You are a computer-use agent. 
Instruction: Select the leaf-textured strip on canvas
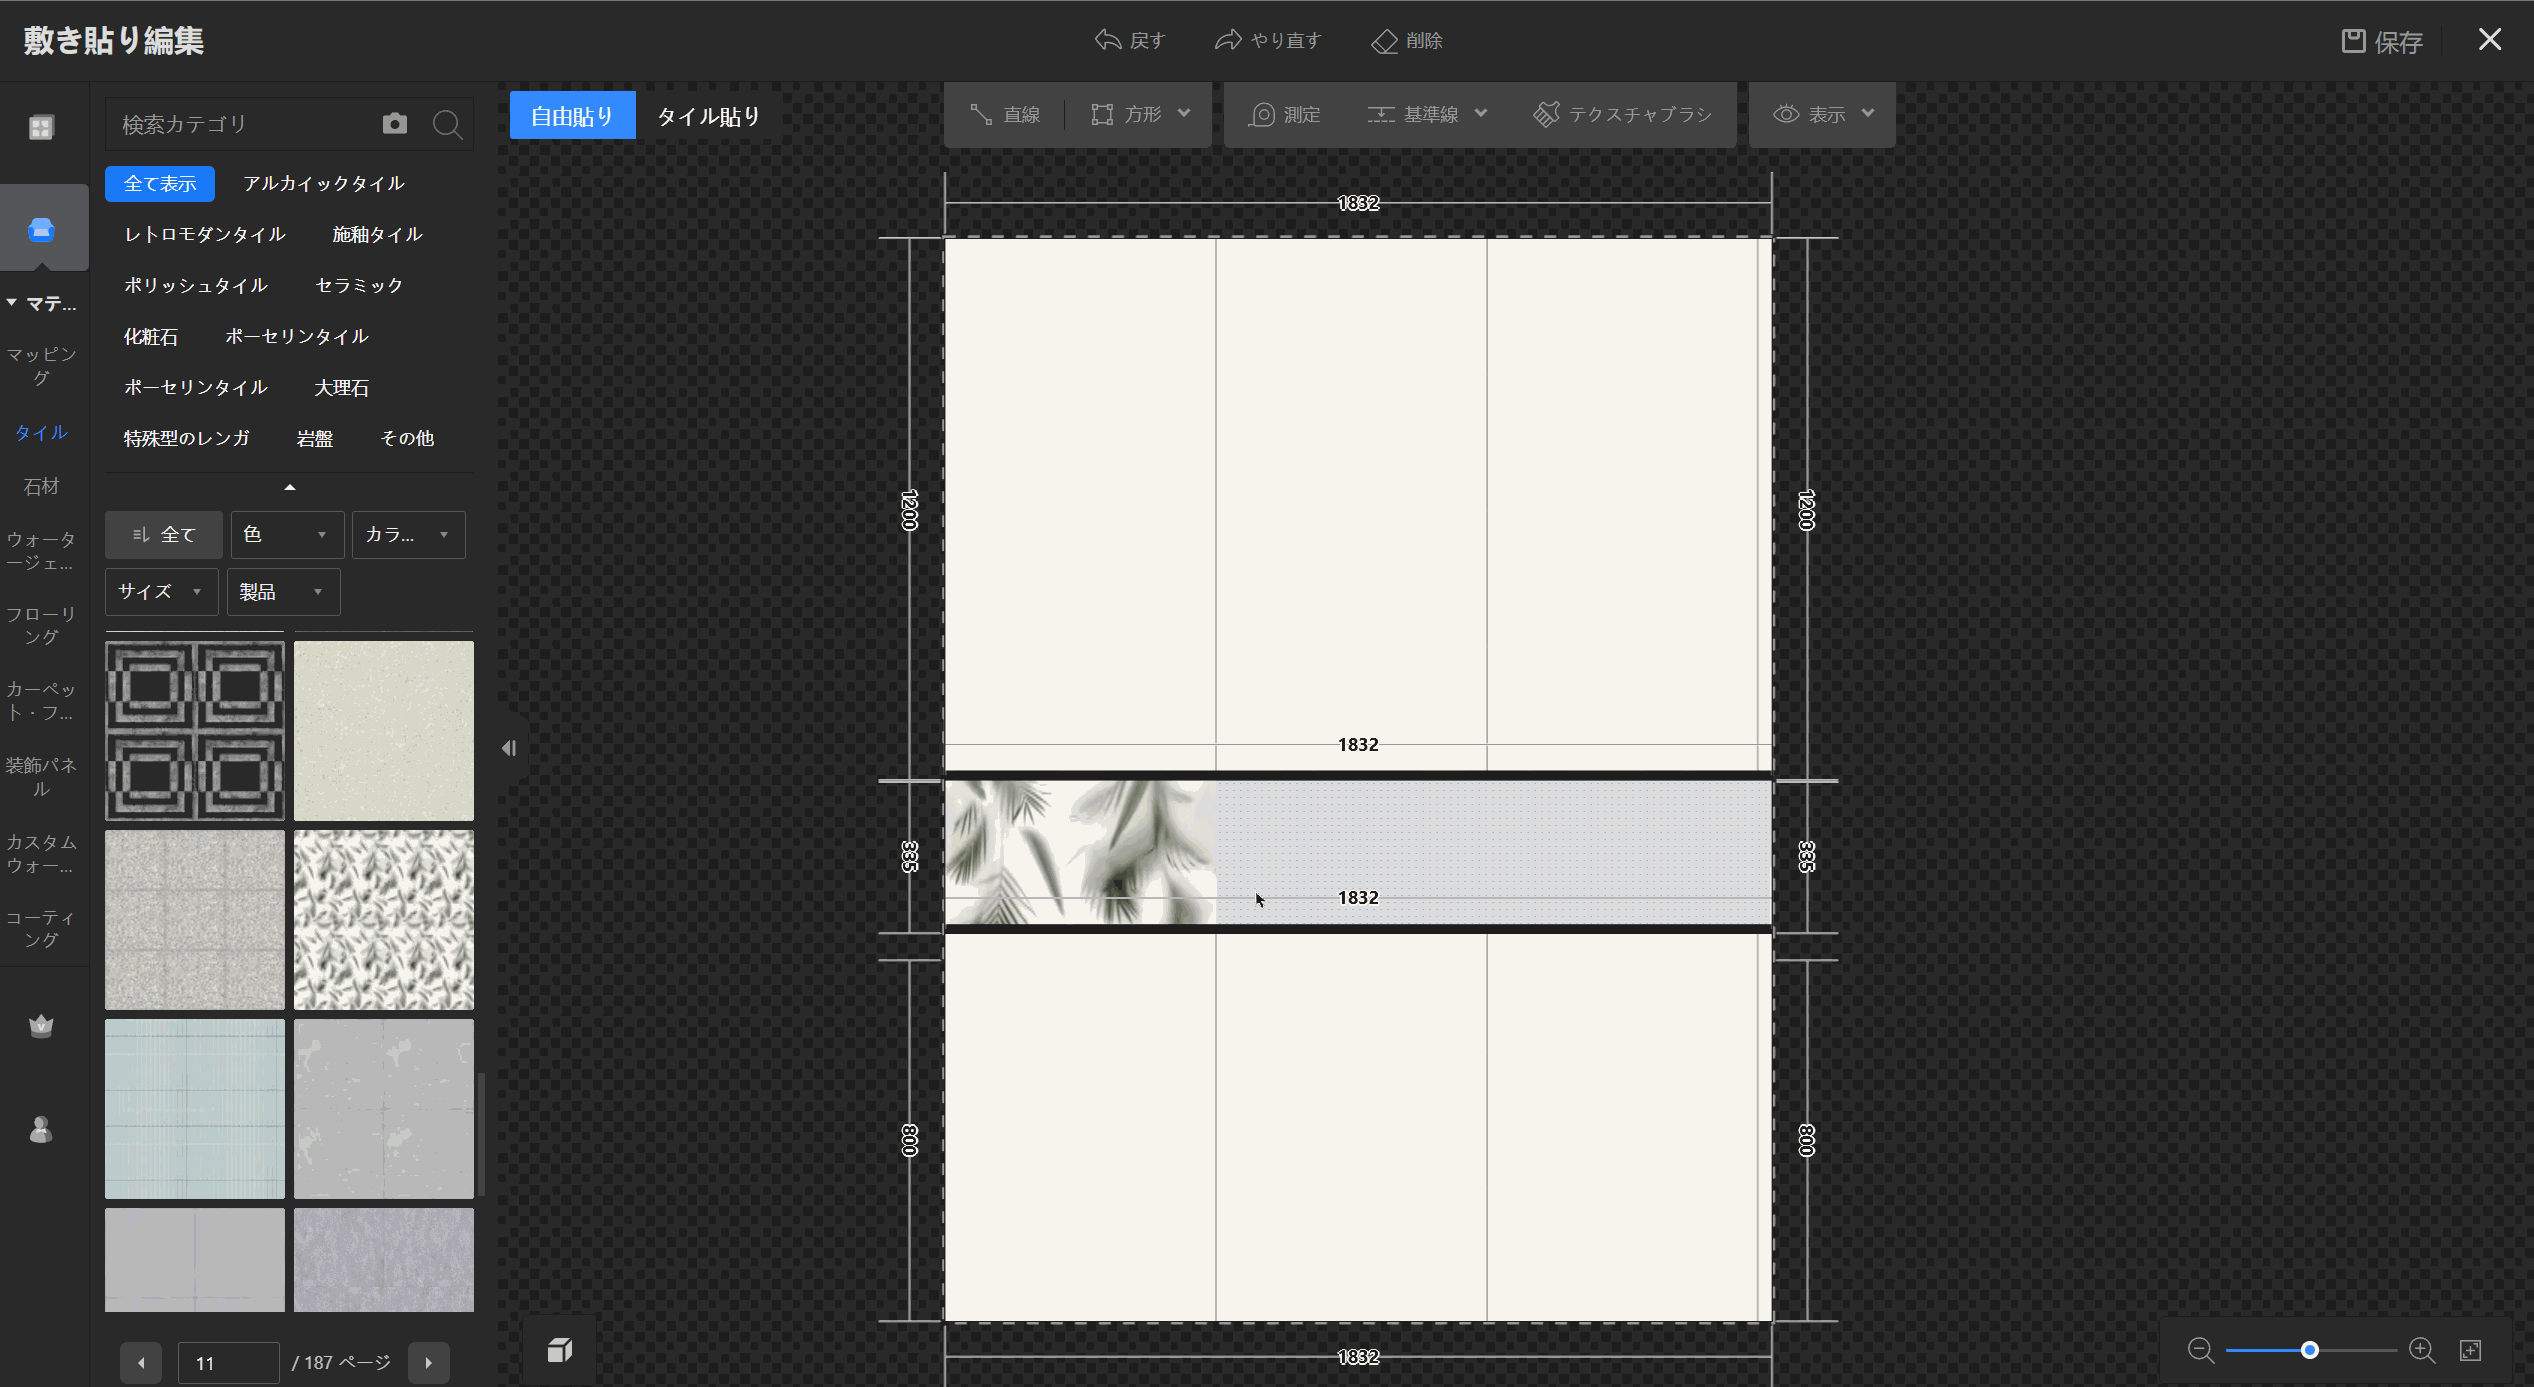pos(1080,852)
